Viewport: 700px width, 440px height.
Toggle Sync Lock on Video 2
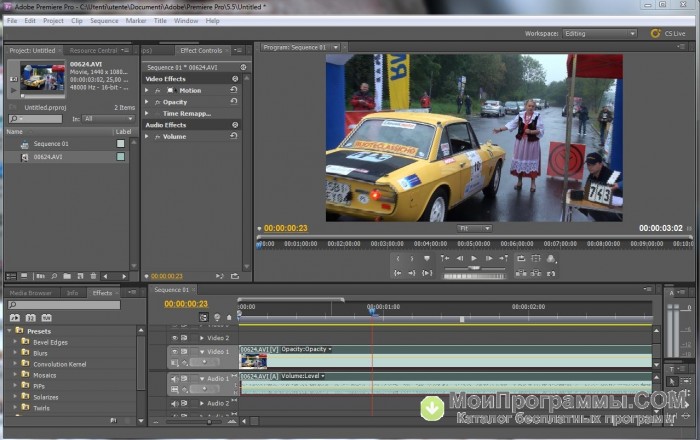(184, 338)
